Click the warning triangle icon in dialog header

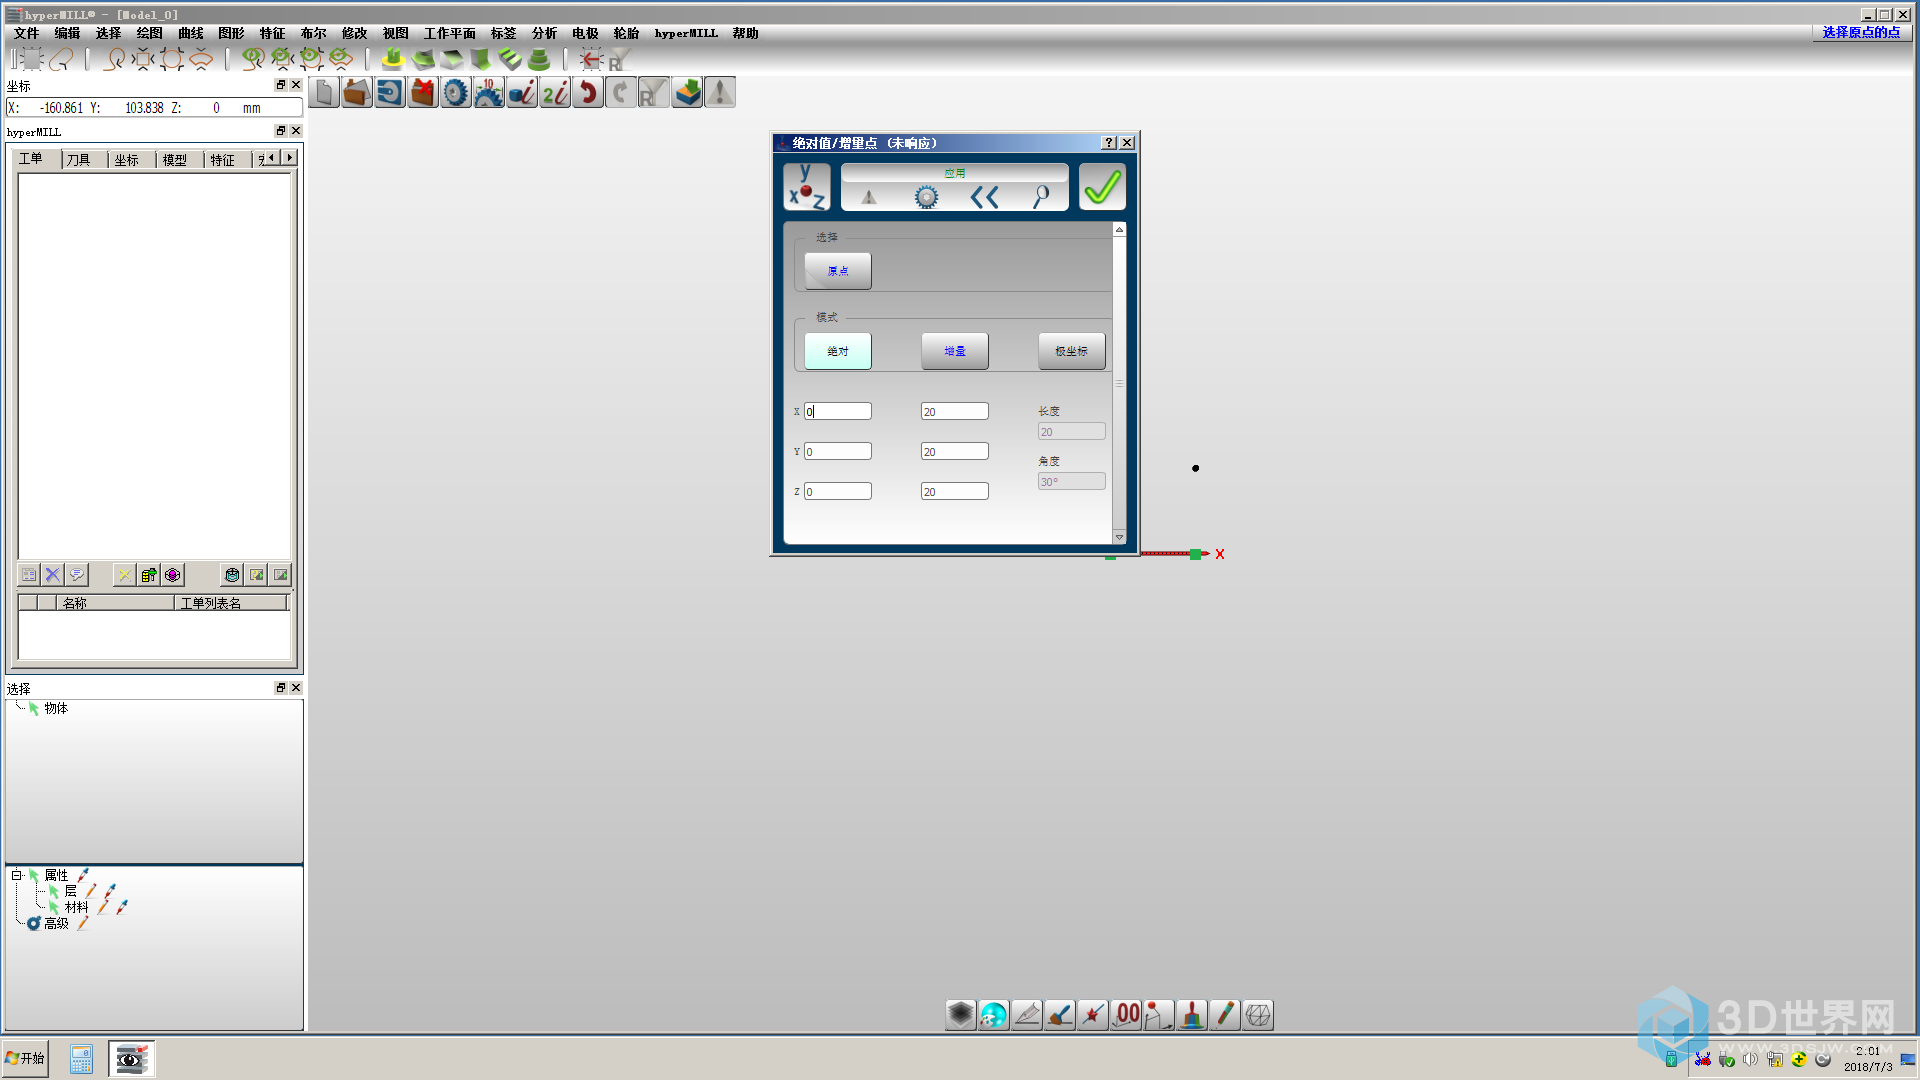[x=869, y=197]
